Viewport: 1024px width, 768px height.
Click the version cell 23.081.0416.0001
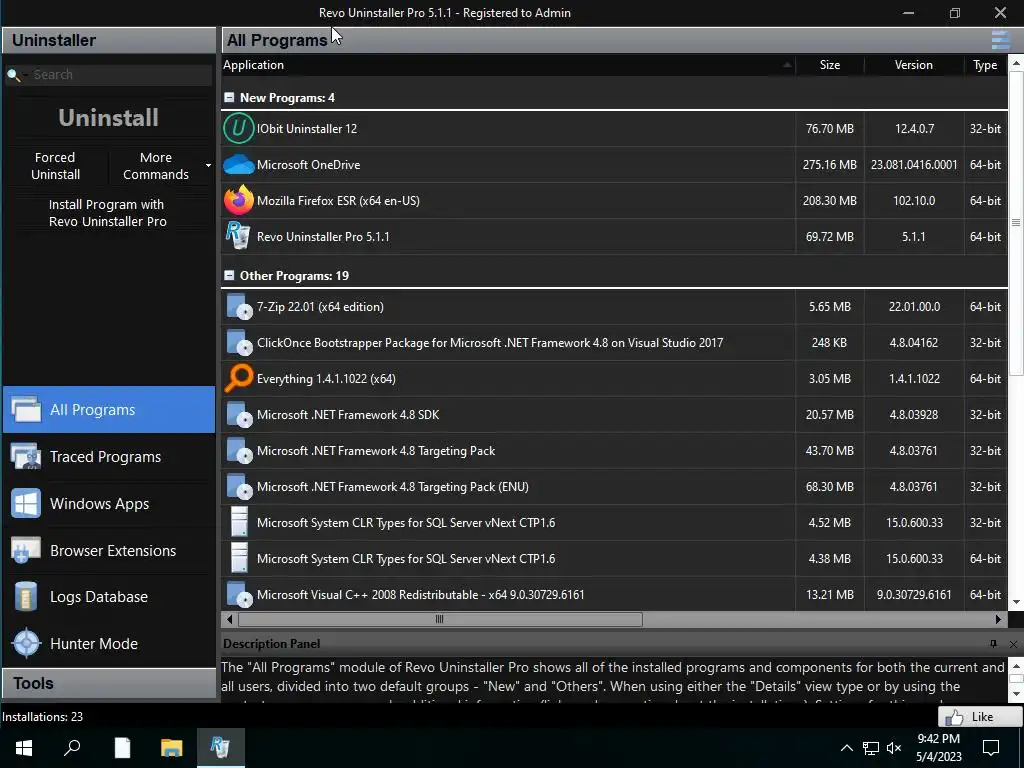click(914, 165)
